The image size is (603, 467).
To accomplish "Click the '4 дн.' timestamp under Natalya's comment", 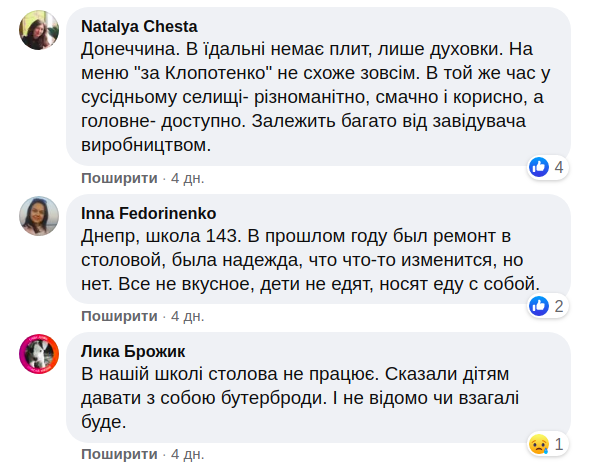I will click(187, 178).
